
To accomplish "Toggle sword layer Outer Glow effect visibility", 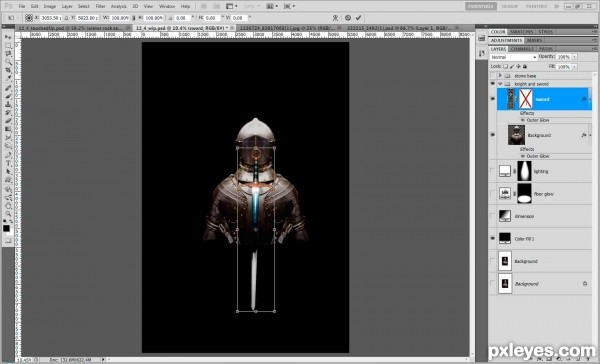I will [523, 120].
